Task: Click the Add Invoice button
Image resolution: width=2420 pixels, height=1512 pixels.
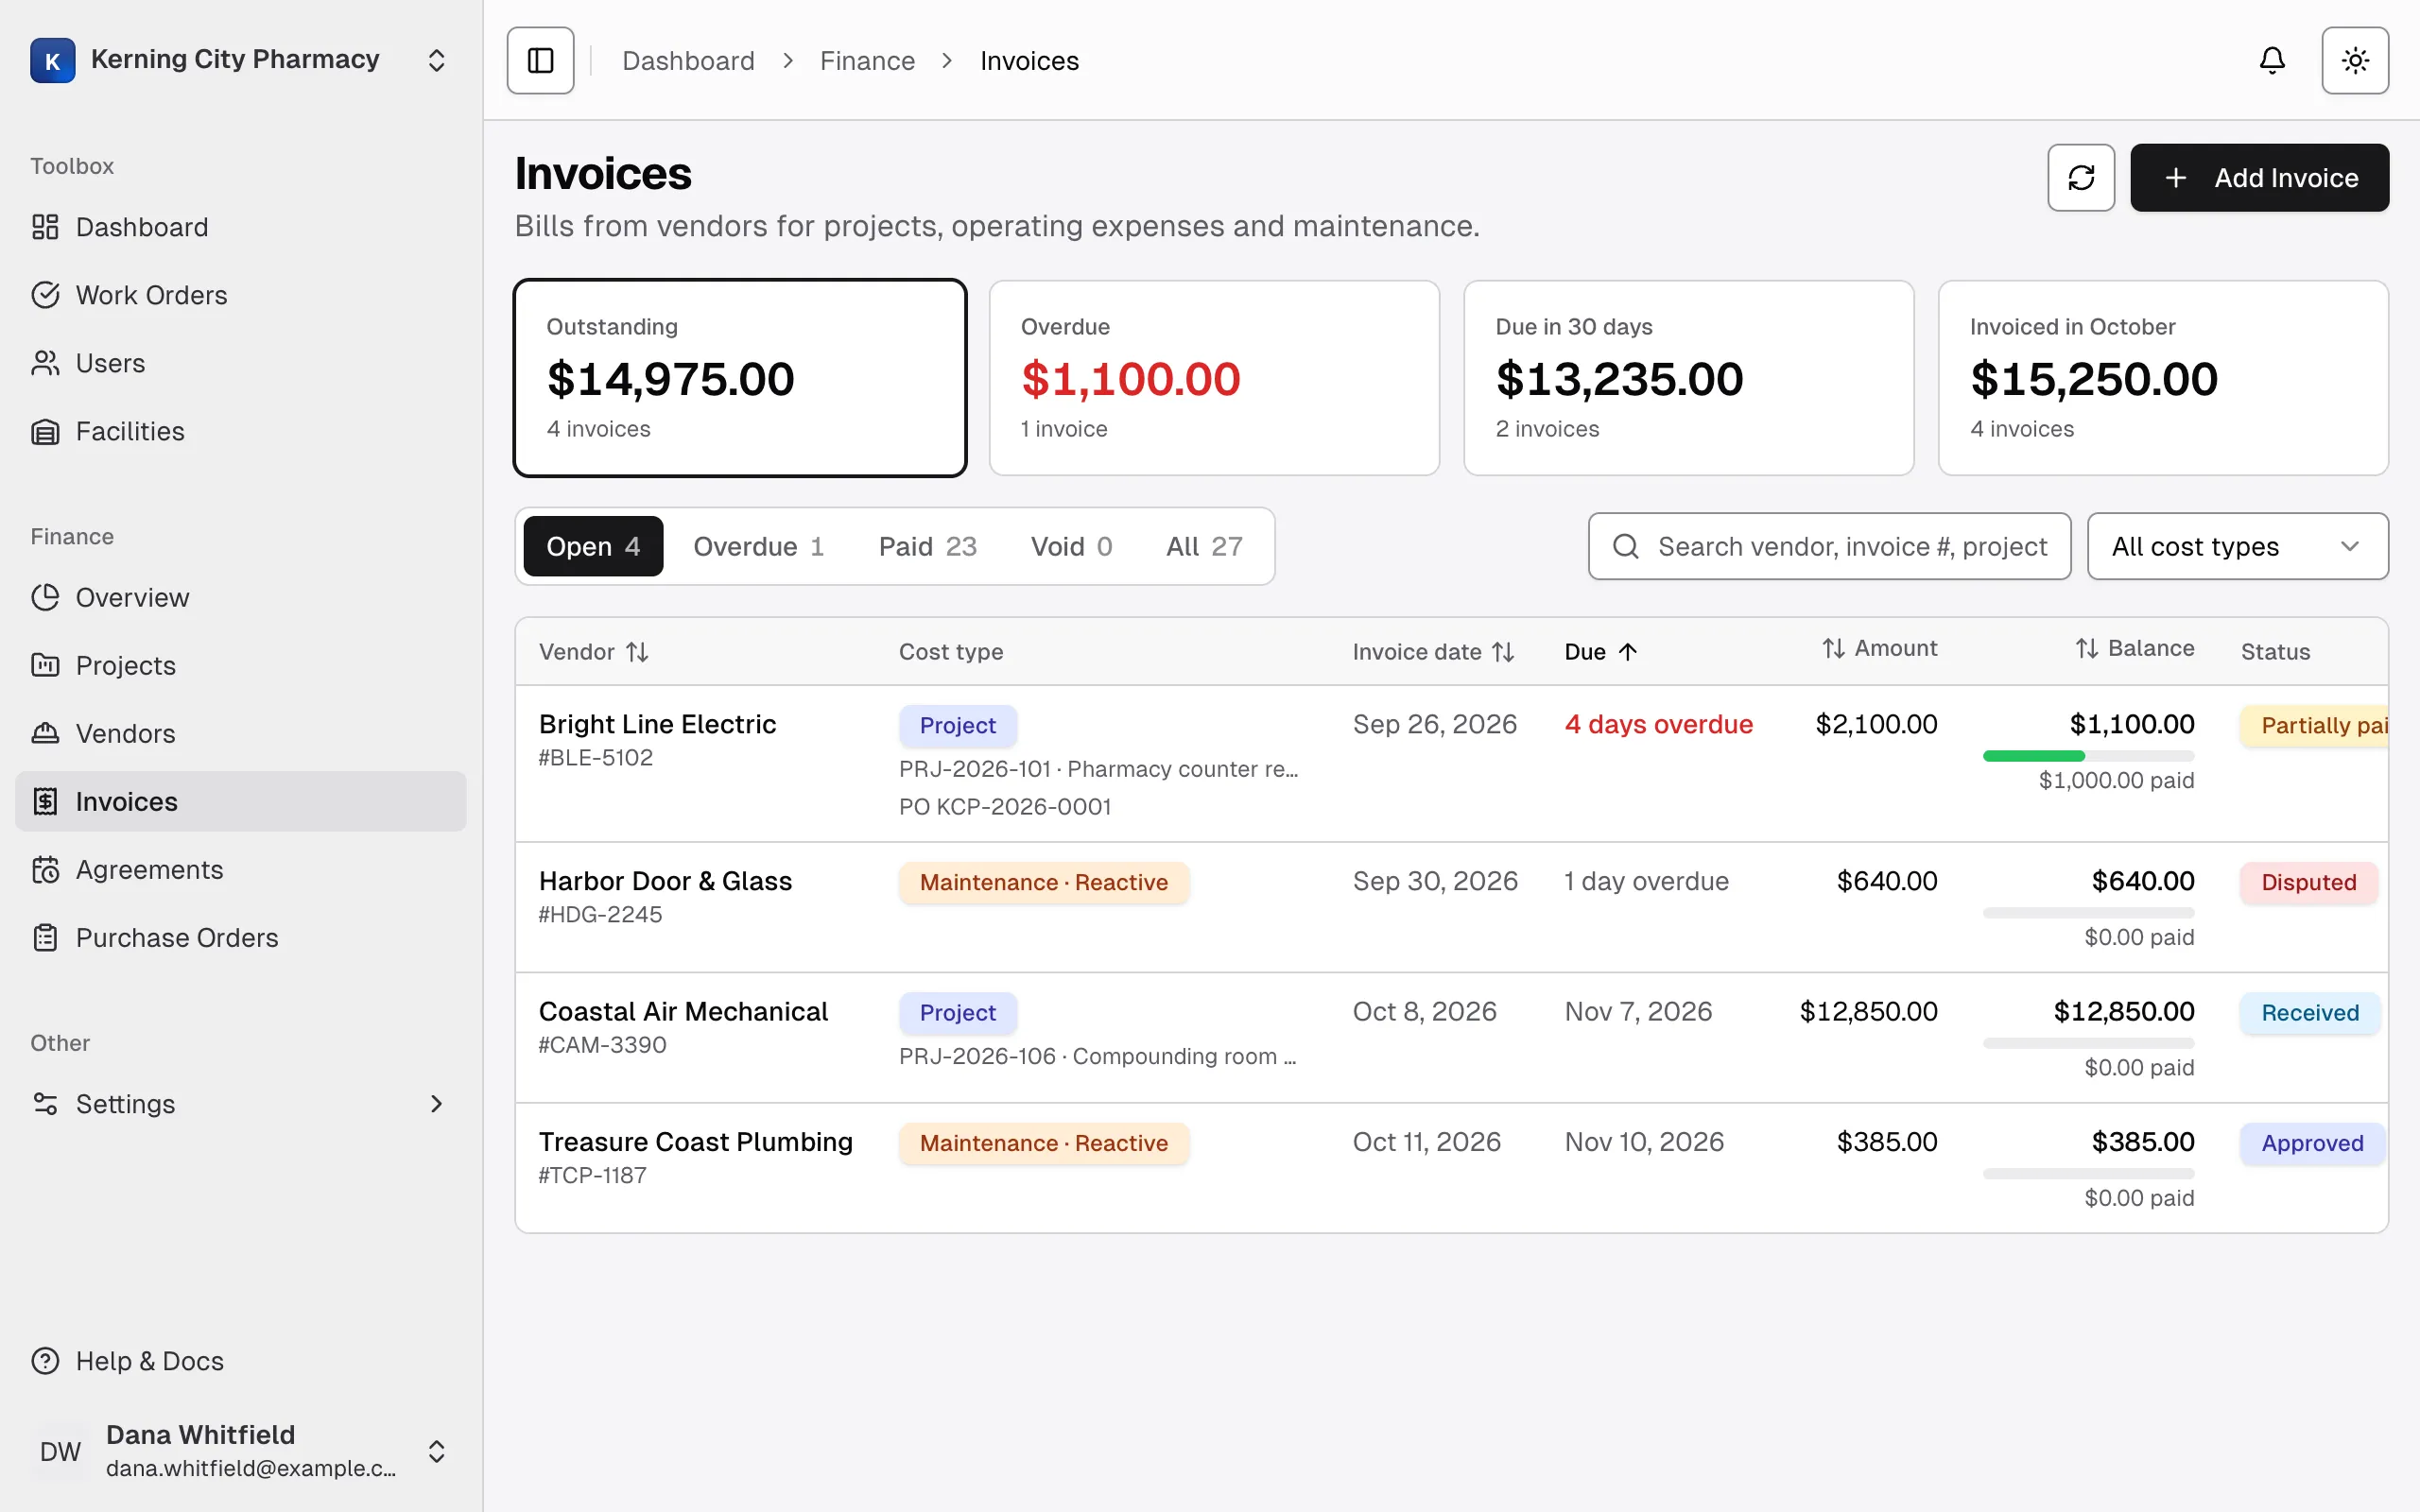Action: [x=2259, y=177]
